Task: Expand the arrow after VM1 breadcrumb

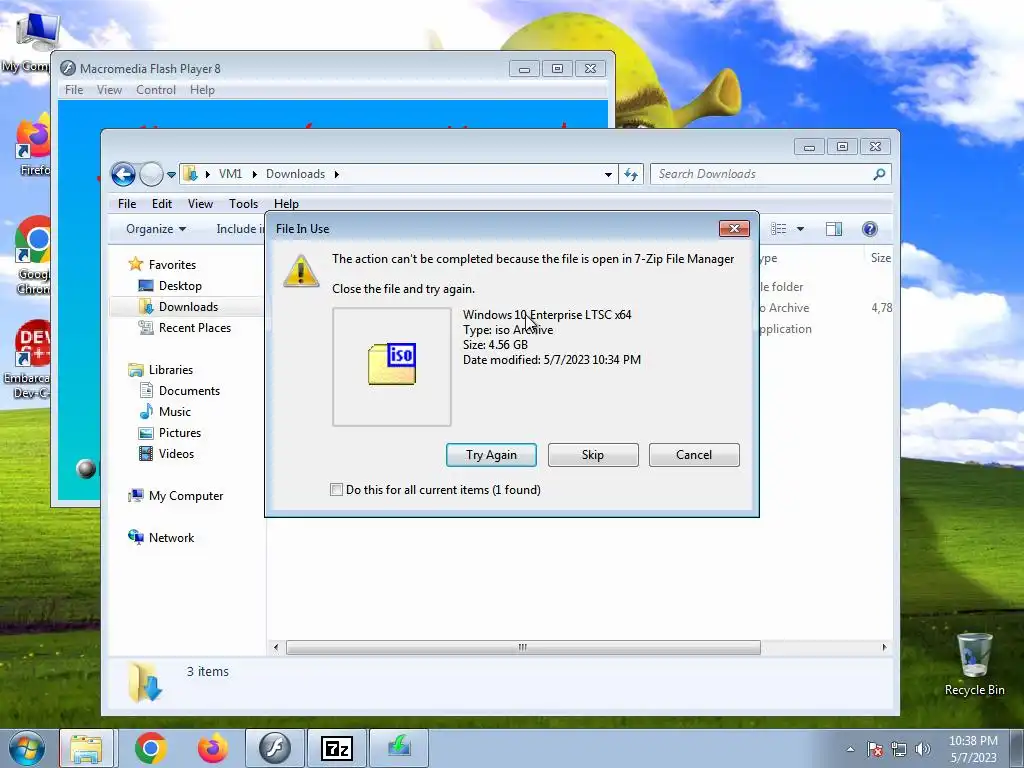Action: point(255,174)
